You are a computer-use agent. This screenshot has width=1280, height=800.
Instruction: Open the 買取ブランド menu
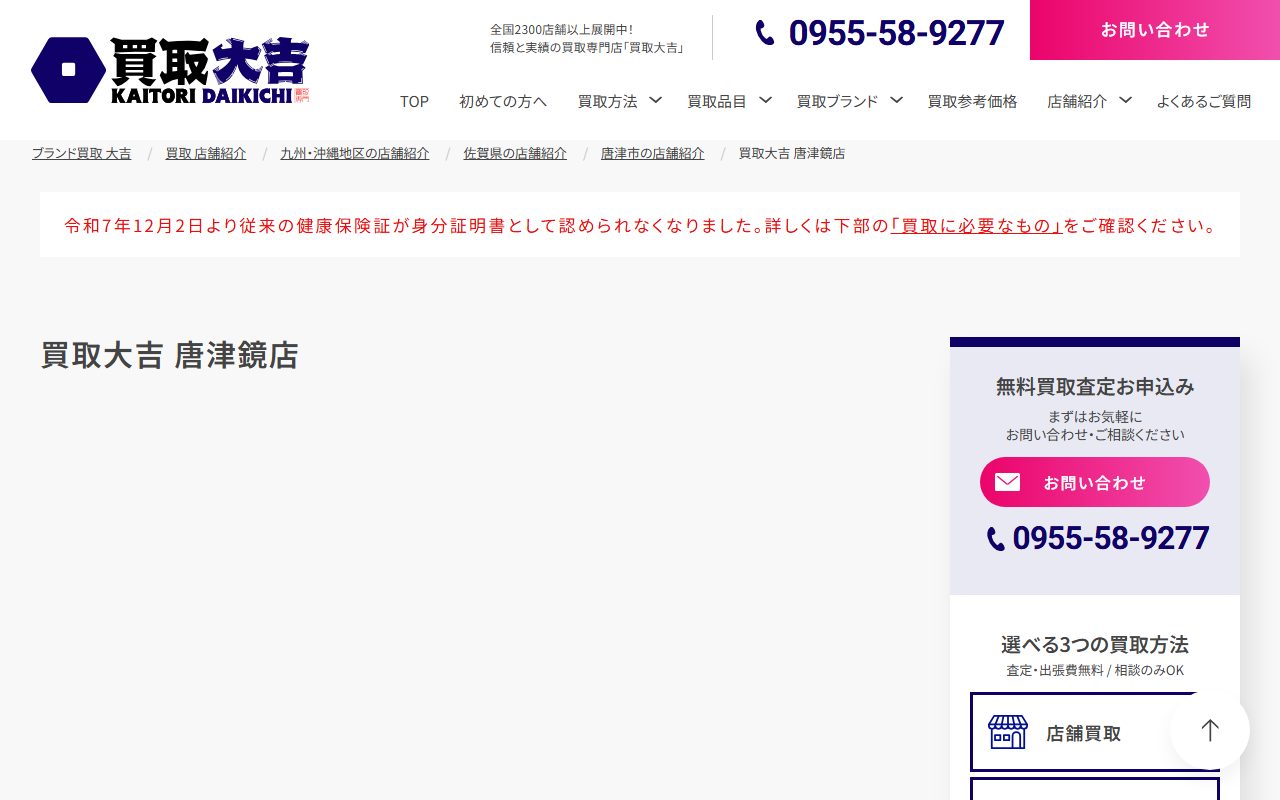click(x=837, y=101)
